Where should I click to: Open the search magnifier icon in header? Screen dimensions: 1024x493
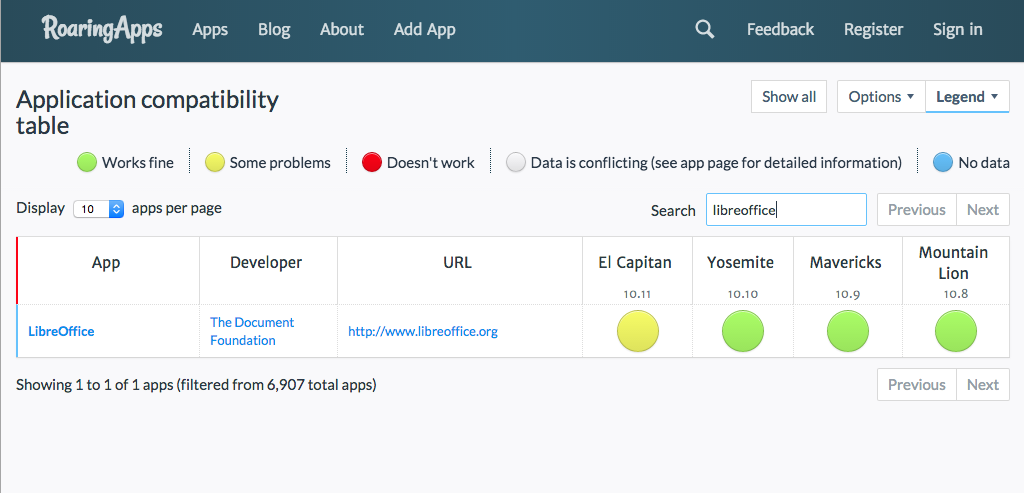[x=704, y=29]
